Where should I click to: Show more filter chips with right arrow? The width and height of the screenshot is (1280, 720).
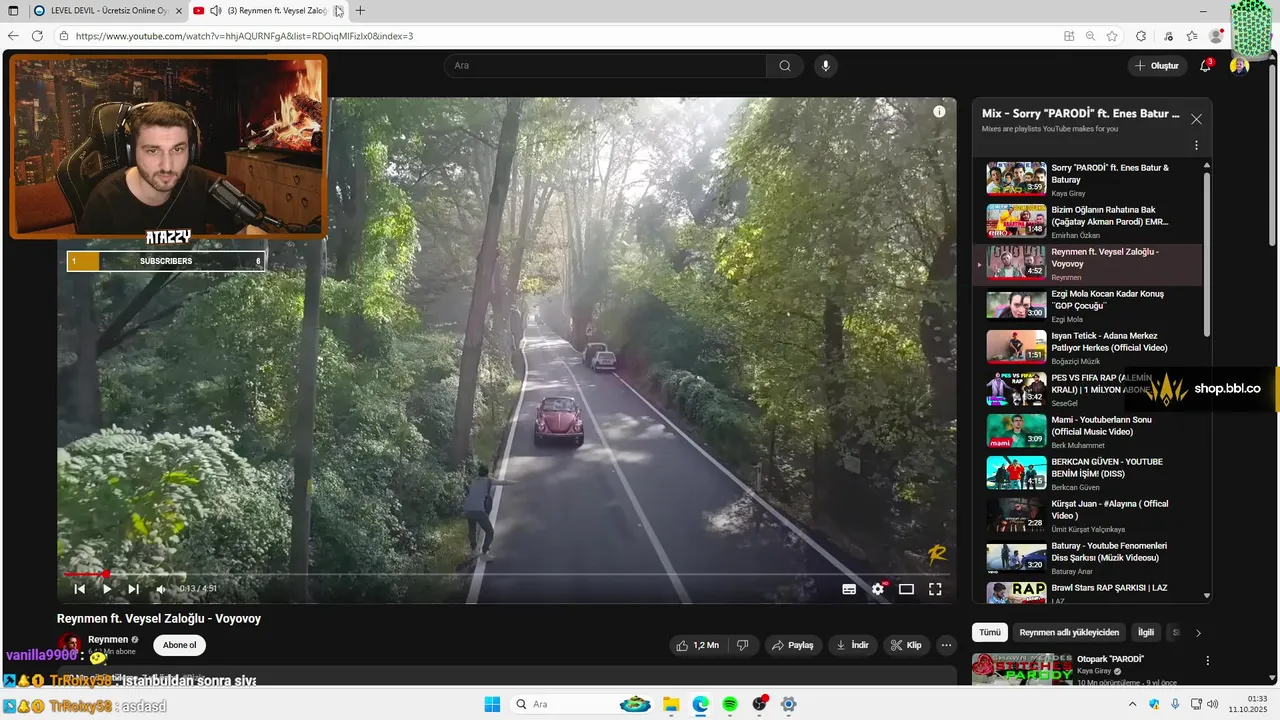coord(1198,633)
